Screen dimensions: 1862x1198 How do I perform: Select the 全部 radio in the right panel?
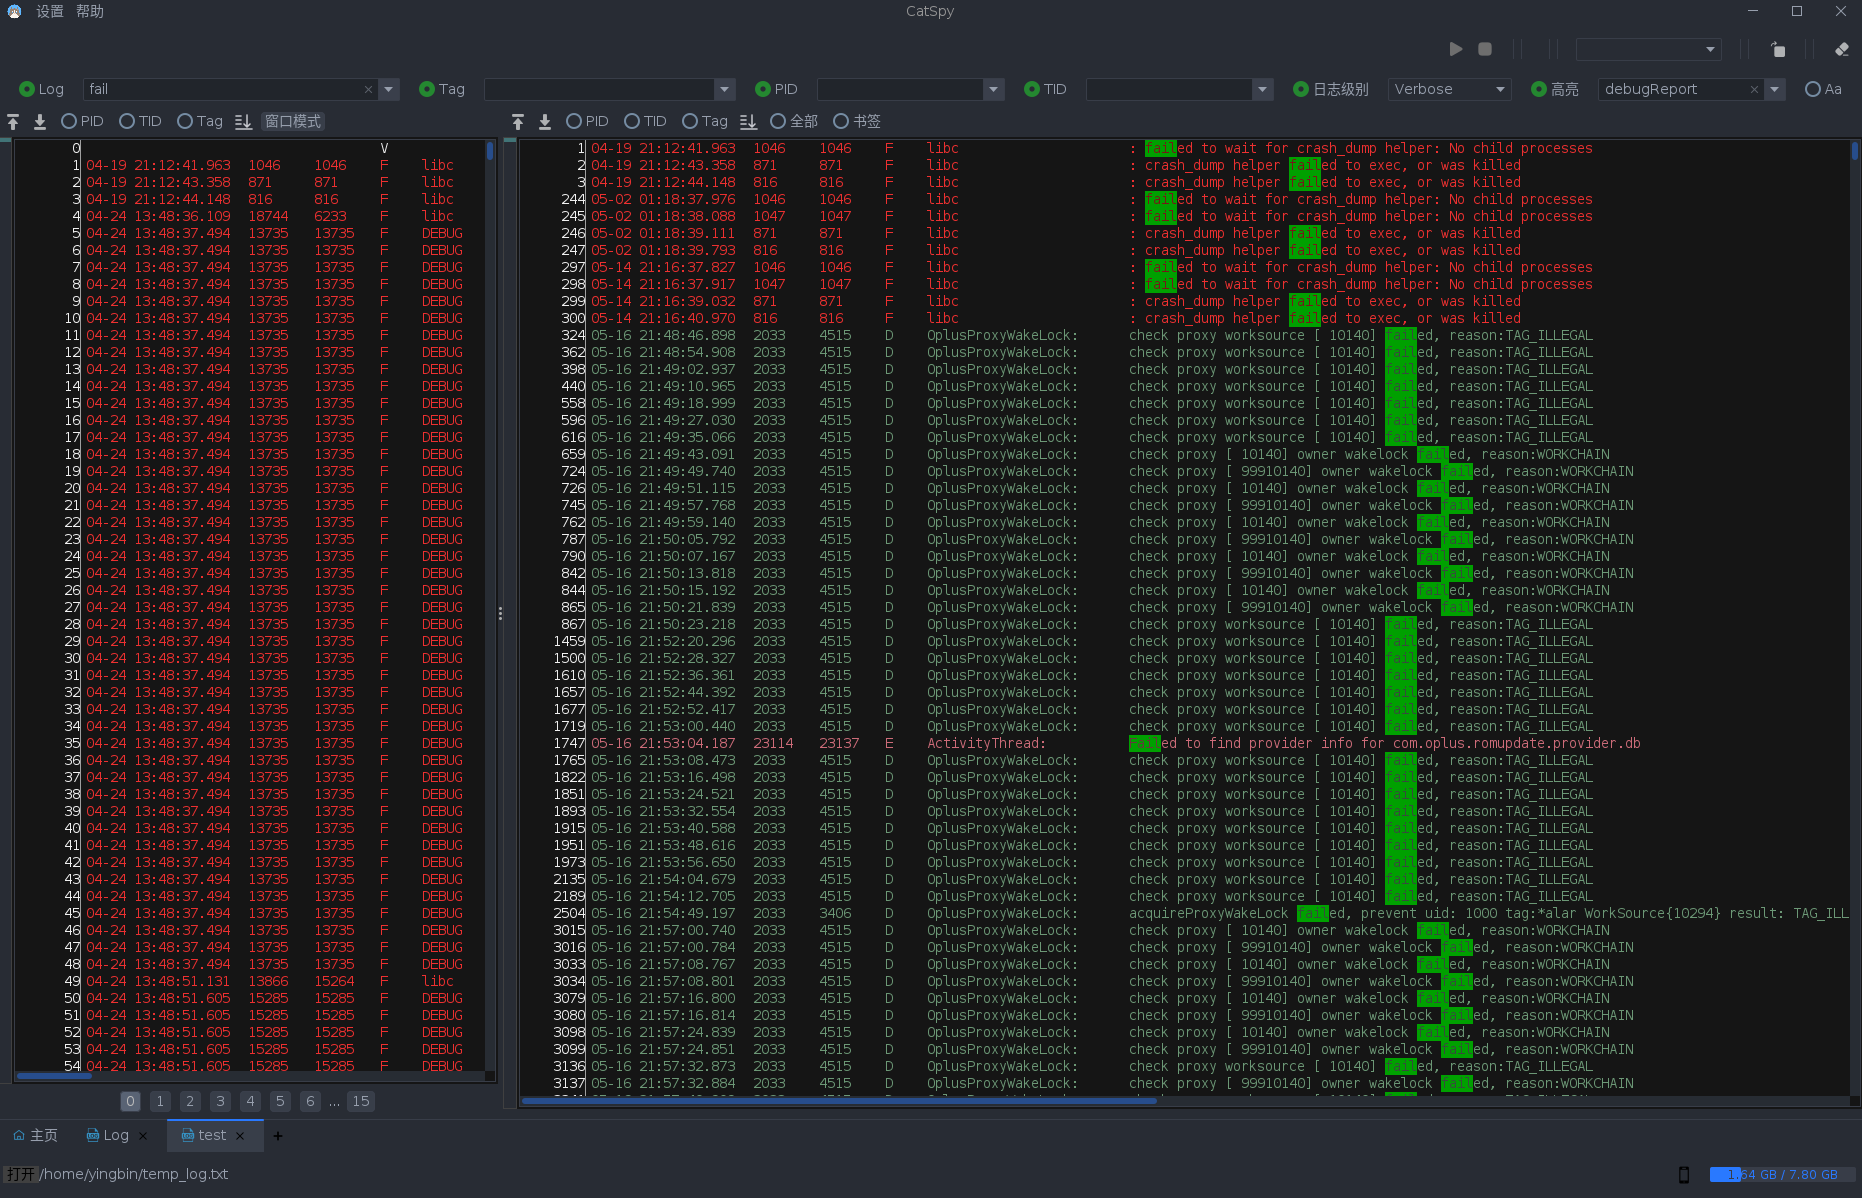[794, 121]
